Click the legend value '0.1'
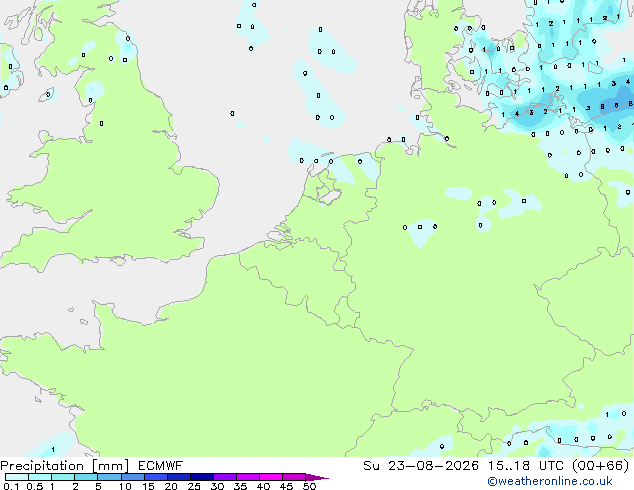The width and height of the screenshot is (634, 490). point(11,486)
